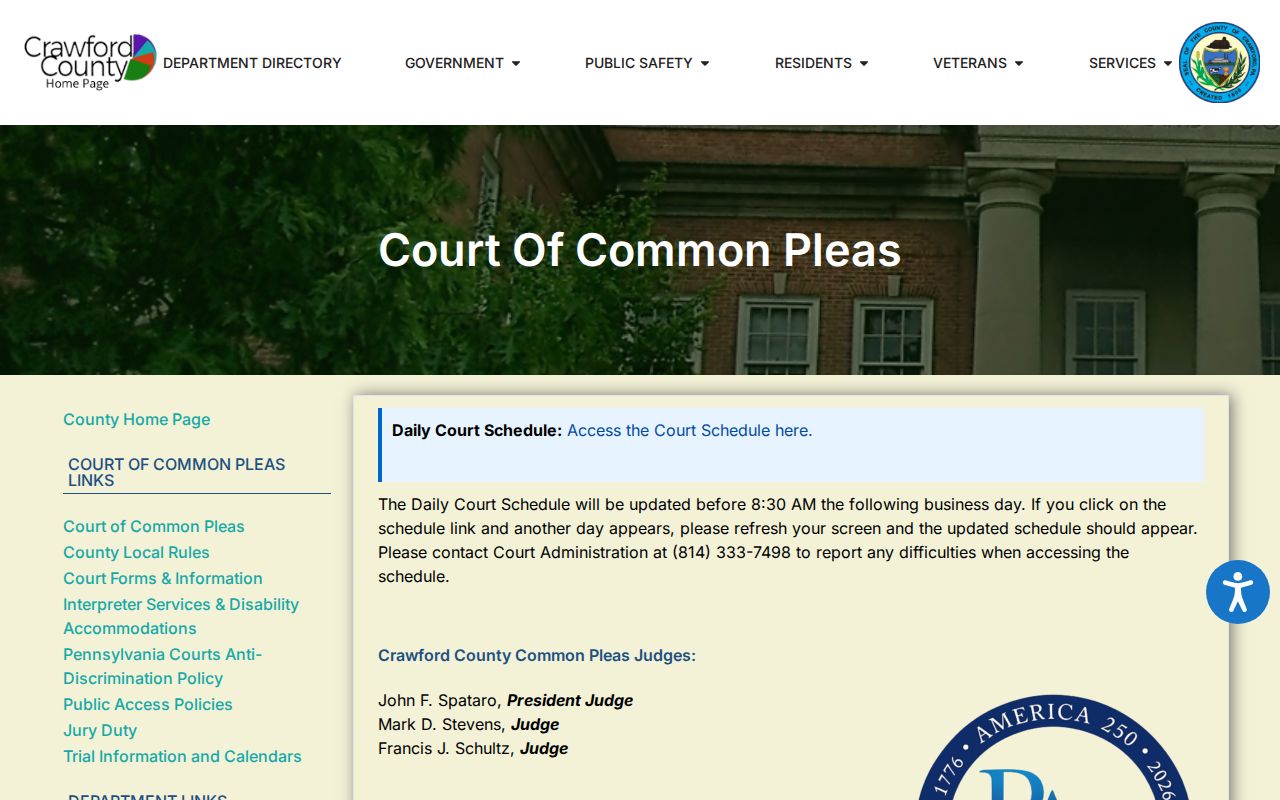Image resolution: width=1280 pixels, height=800 pixels.
Task: Open County Local Rules link
Action: pos(136,552)
